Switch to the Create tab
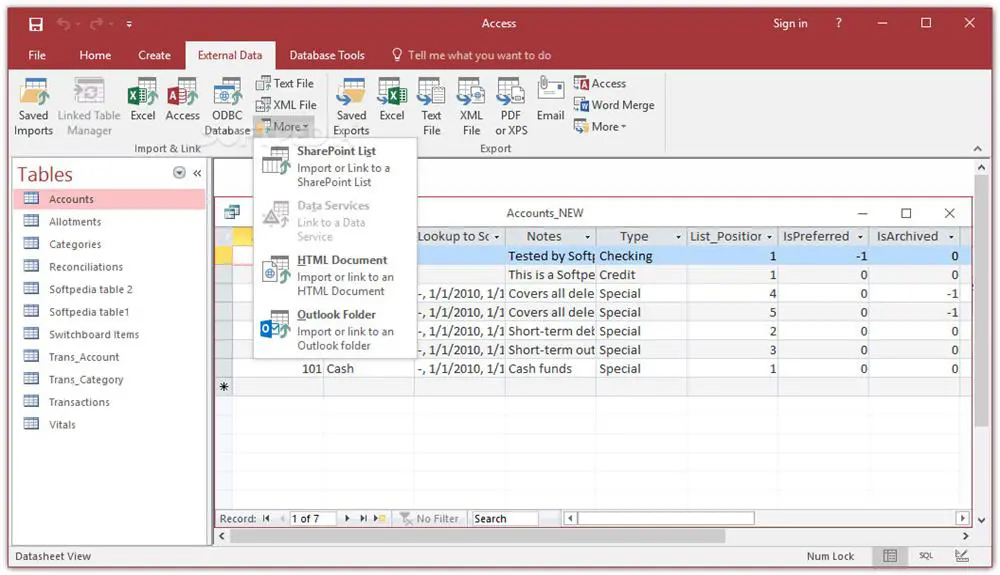1000x575 pixels. (154, 55)
